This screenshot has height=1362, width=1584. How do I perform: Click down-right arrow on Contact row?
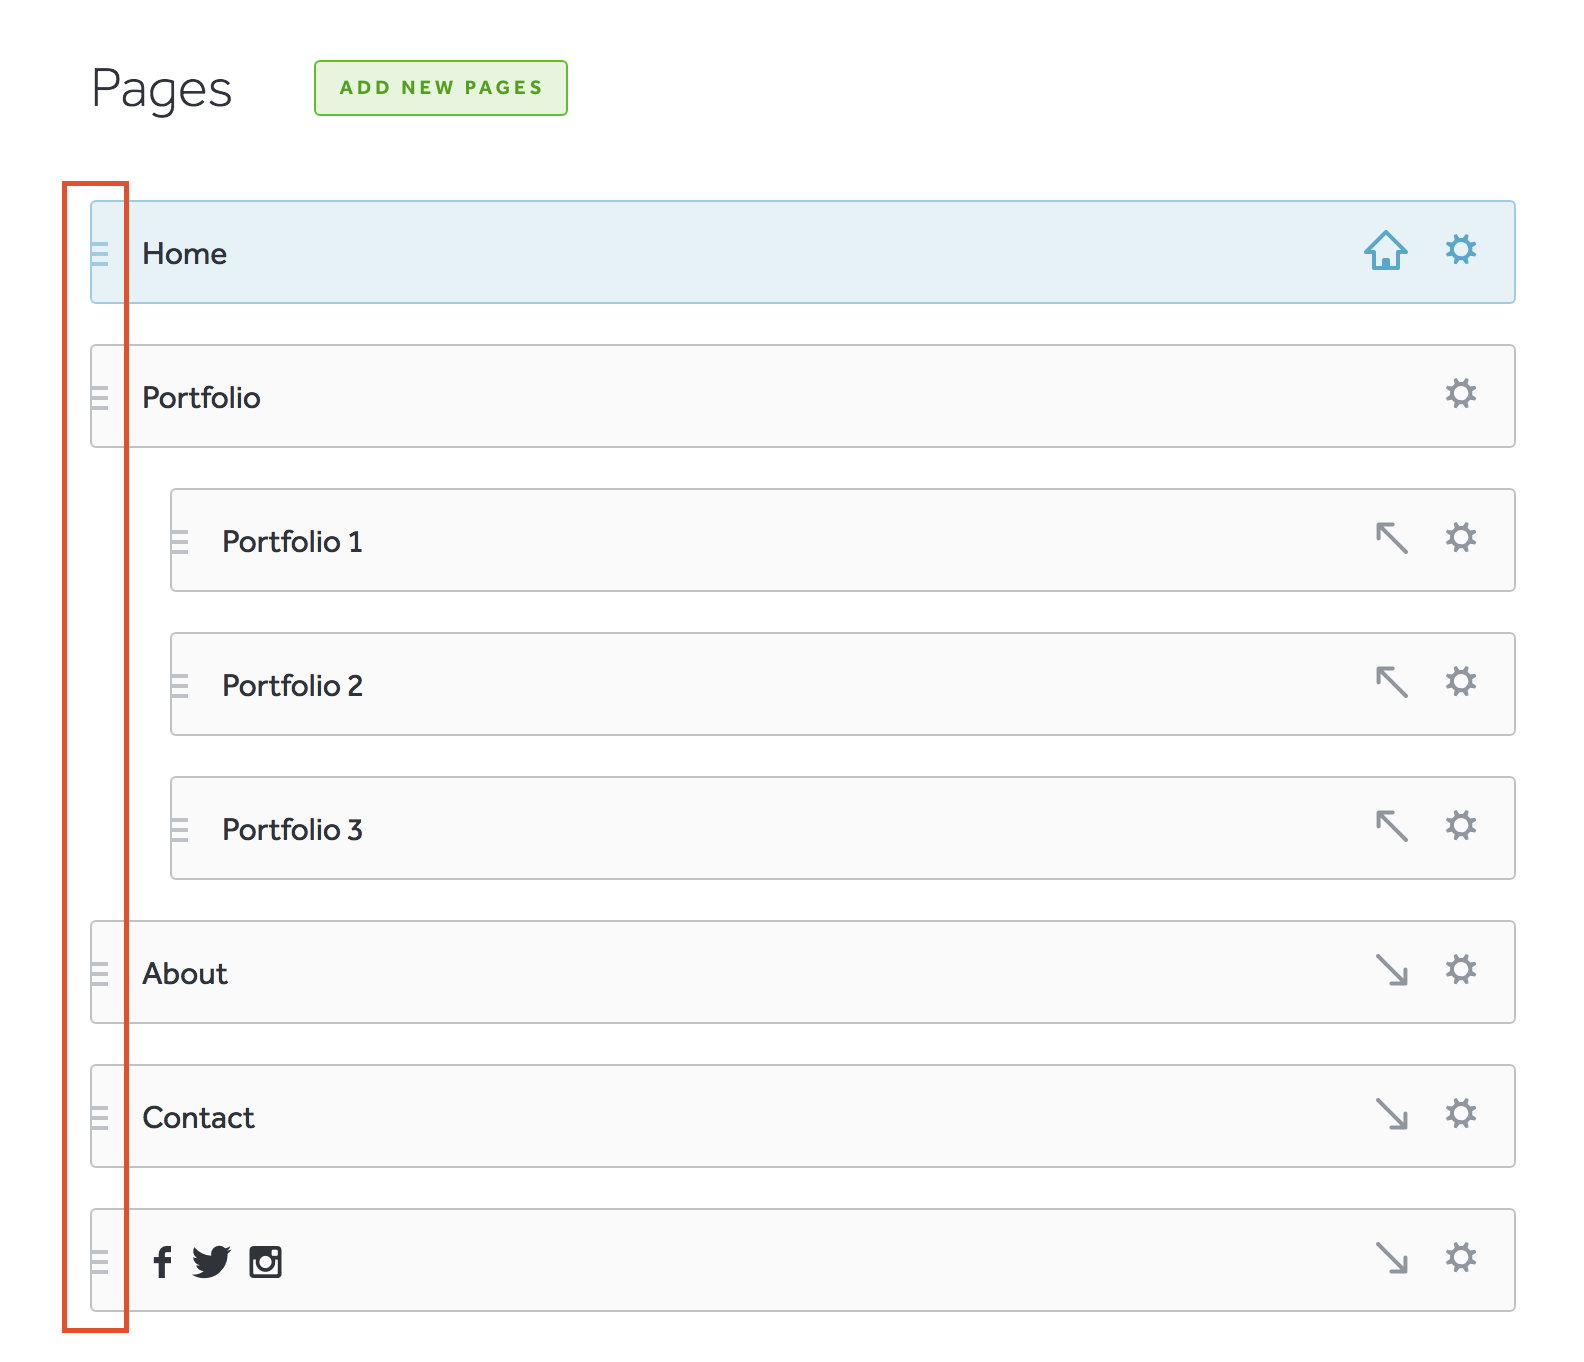click(1391, 1114)
